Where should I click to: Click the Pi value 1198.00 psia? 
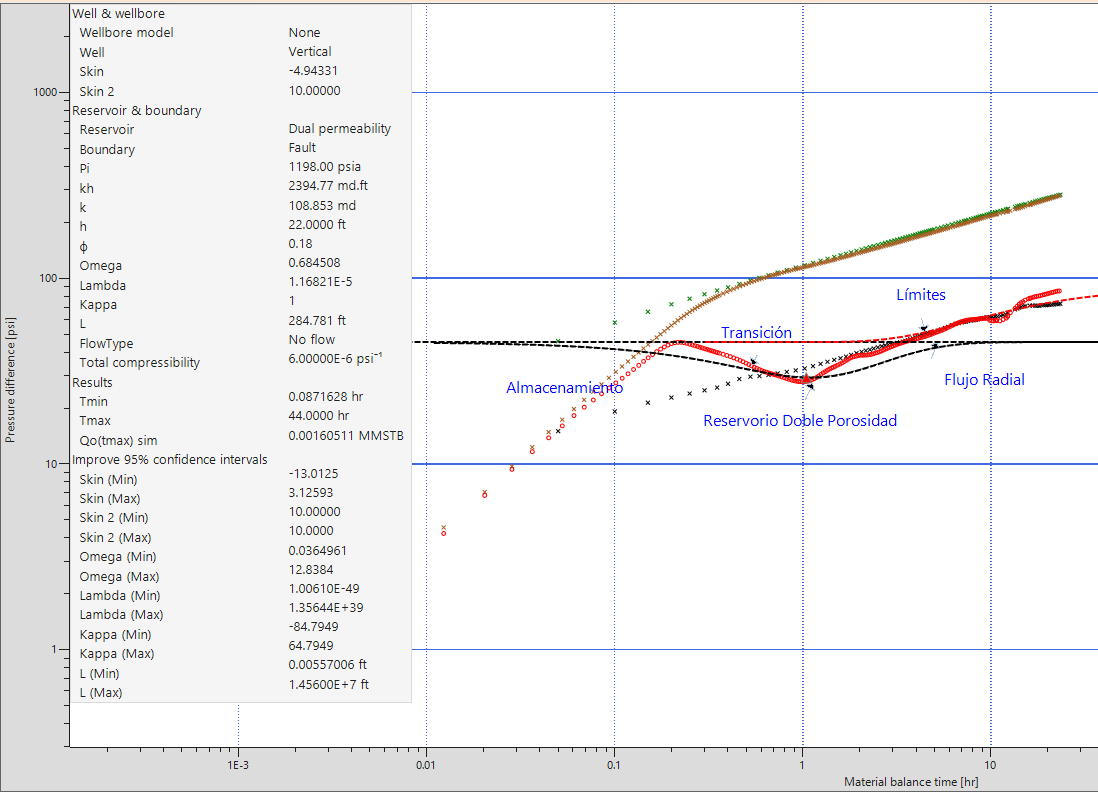click(x=325, y=167)
